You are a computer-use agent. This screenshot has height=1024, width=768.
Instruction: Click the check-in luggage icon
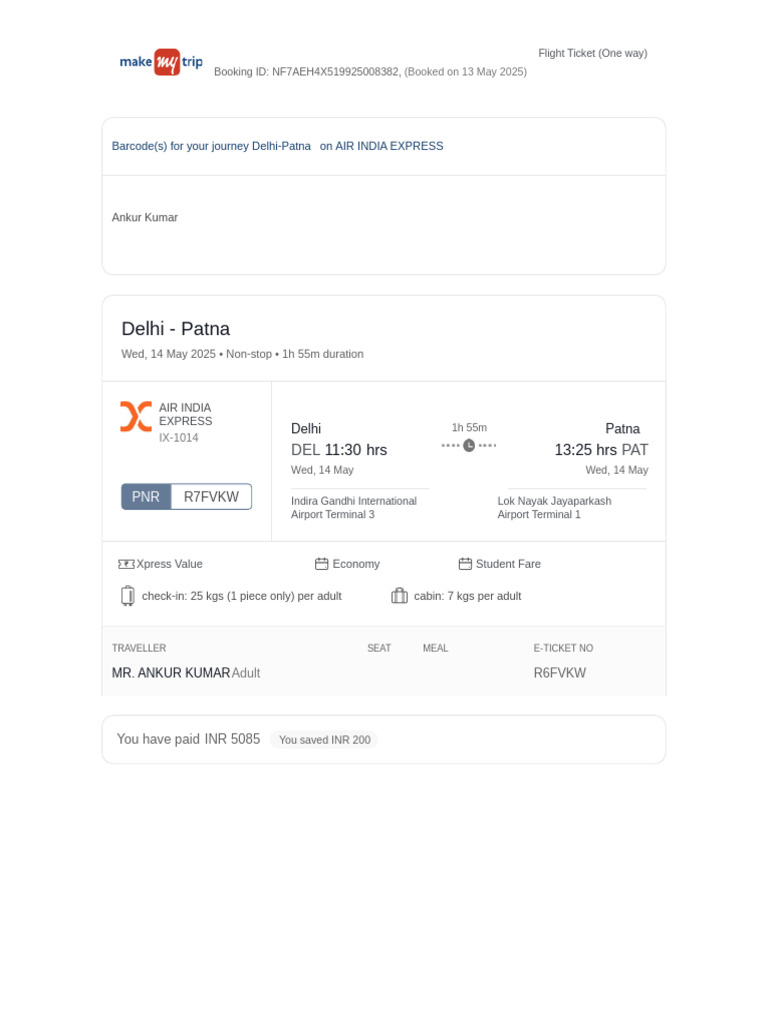(x=128, y=596)
